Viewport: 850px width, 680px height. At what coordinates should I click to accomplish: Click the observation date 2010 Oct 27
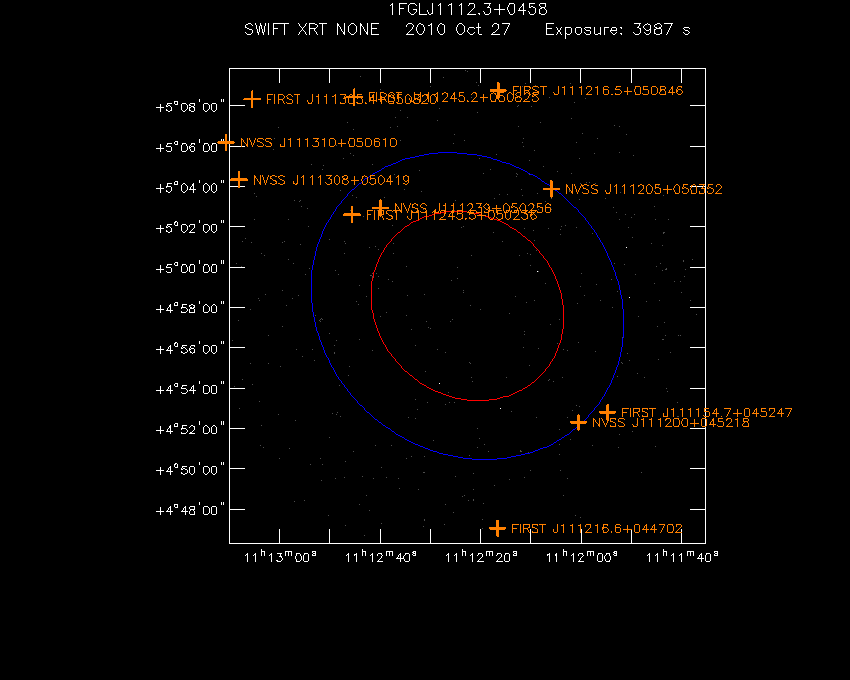[458, 29]
